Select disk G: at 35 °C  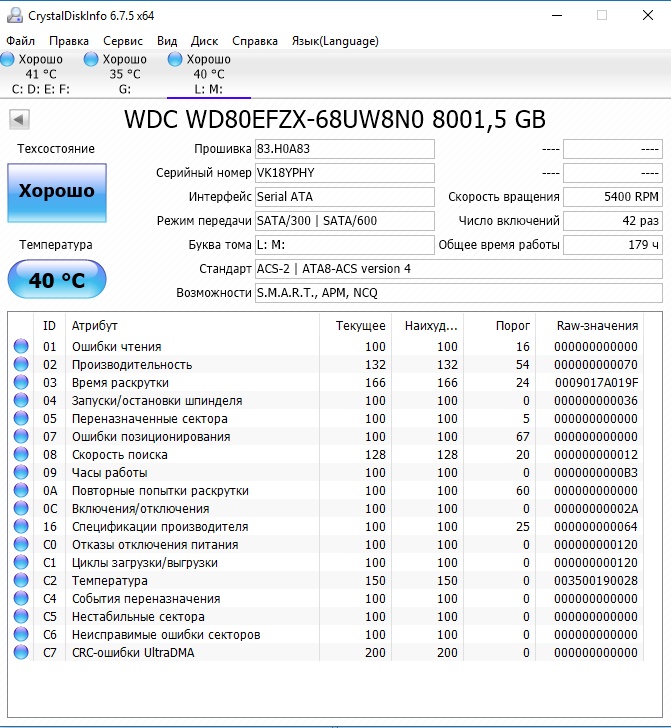pyautogui.click(x=124, y=74)
